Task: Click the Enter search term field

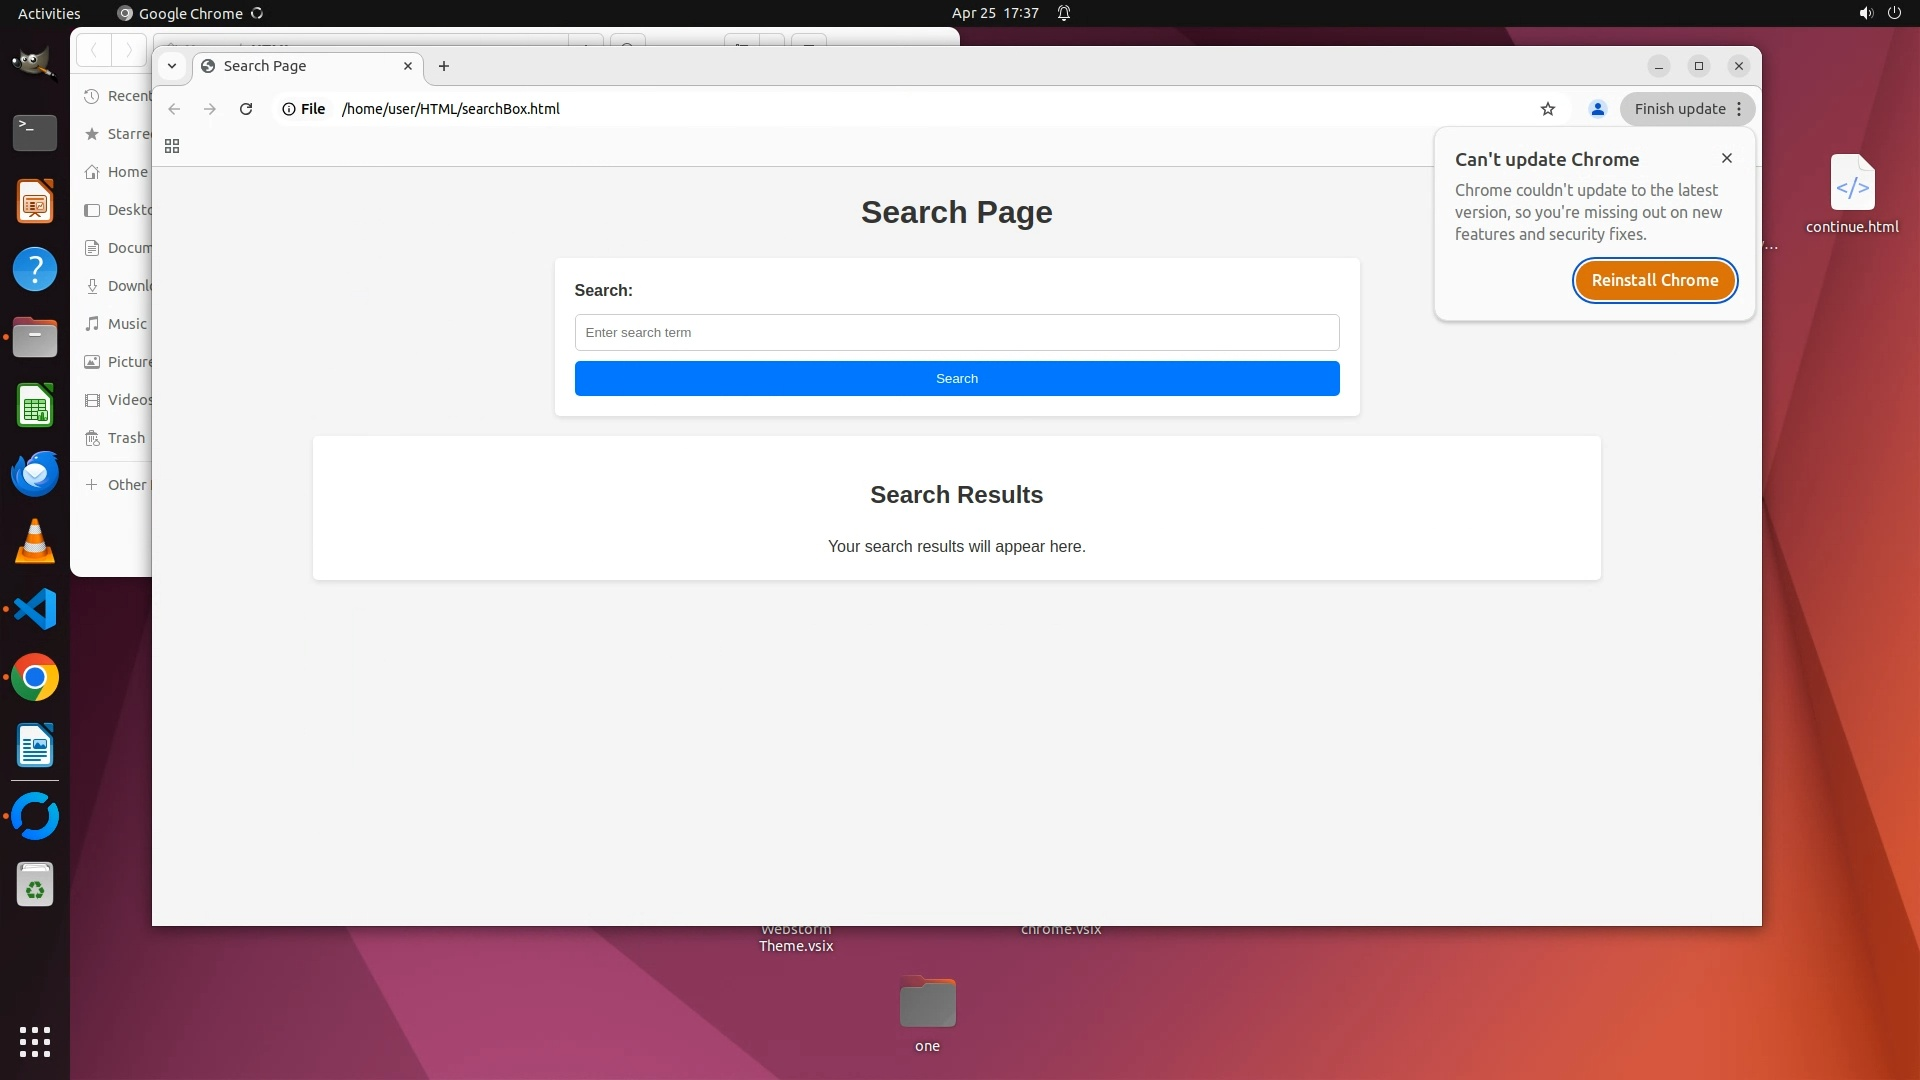Action: click(956, 332)
